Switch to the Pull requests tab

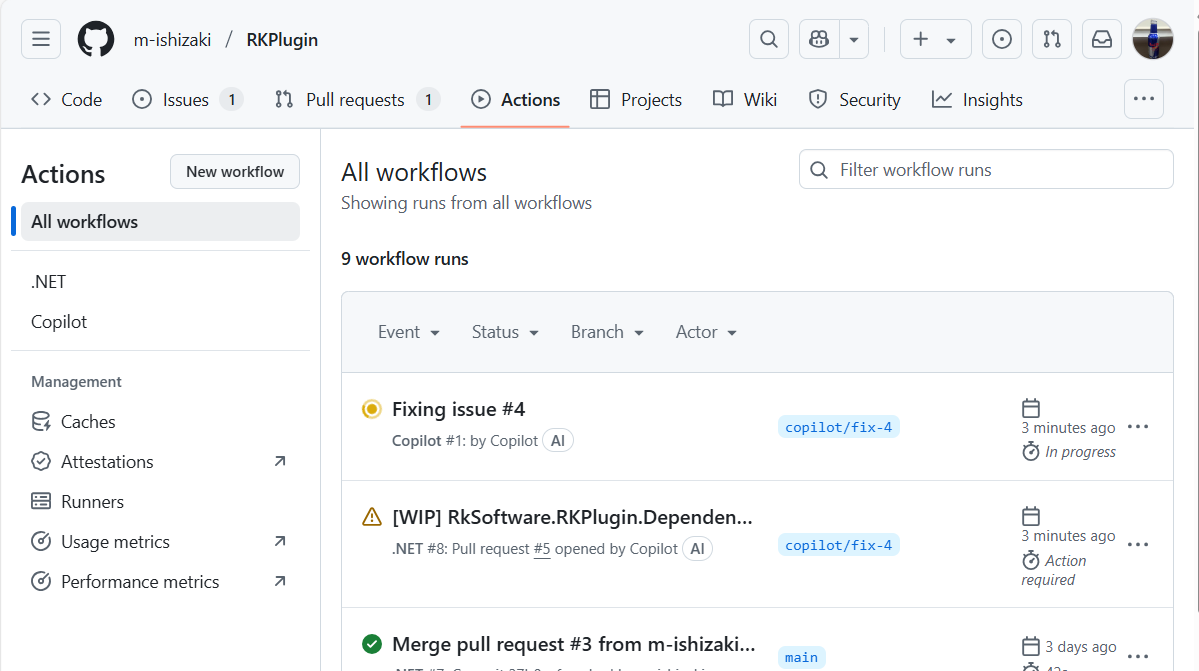tap(357, 99)
